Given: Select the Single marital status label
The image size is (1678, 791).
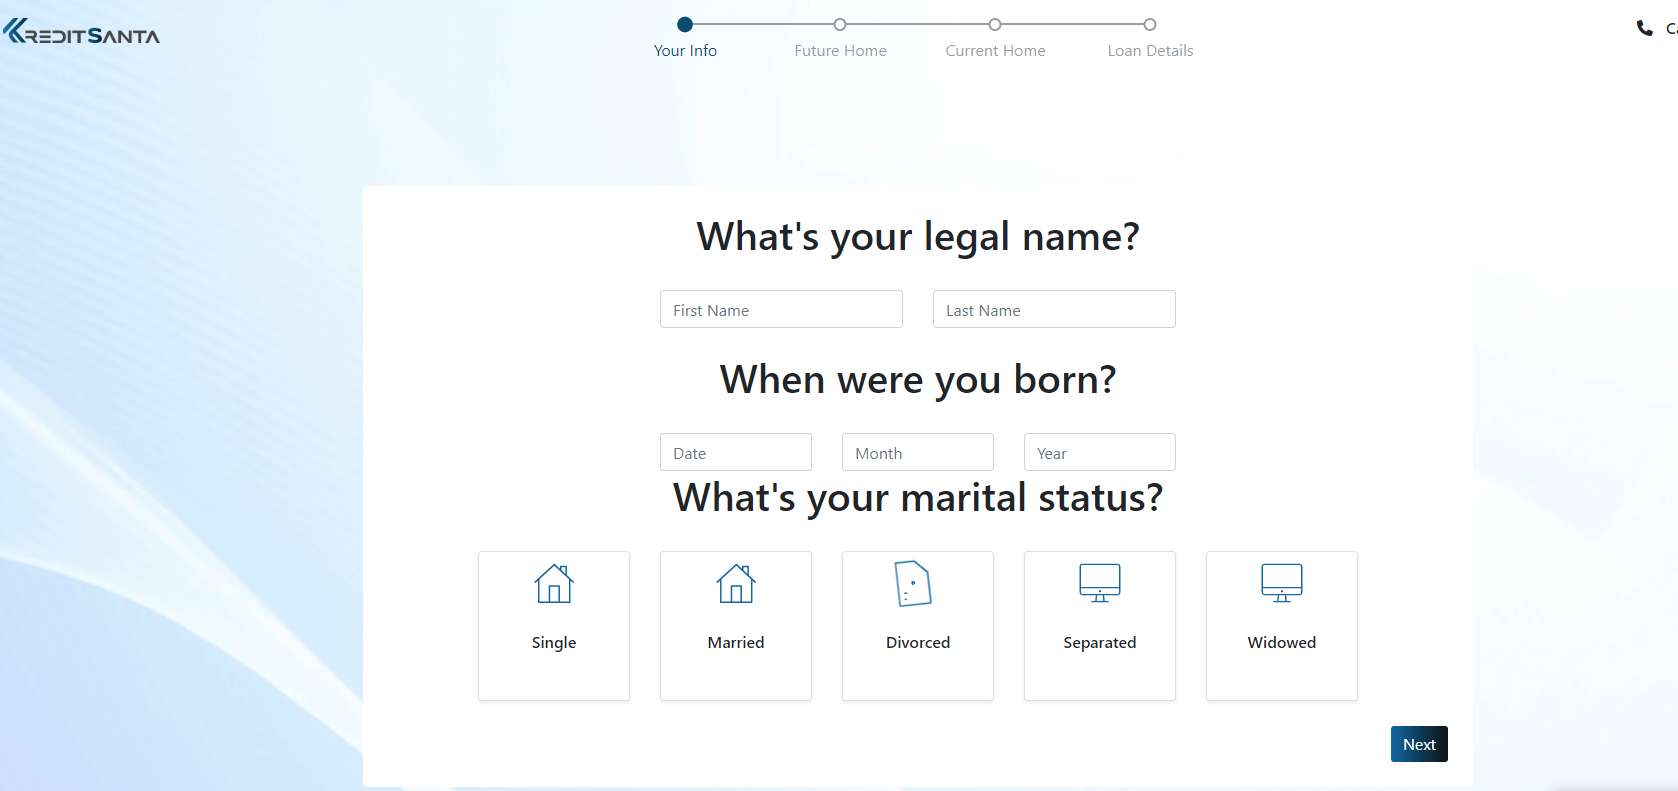Looking at the screenshot, I should tap(554, 642).
